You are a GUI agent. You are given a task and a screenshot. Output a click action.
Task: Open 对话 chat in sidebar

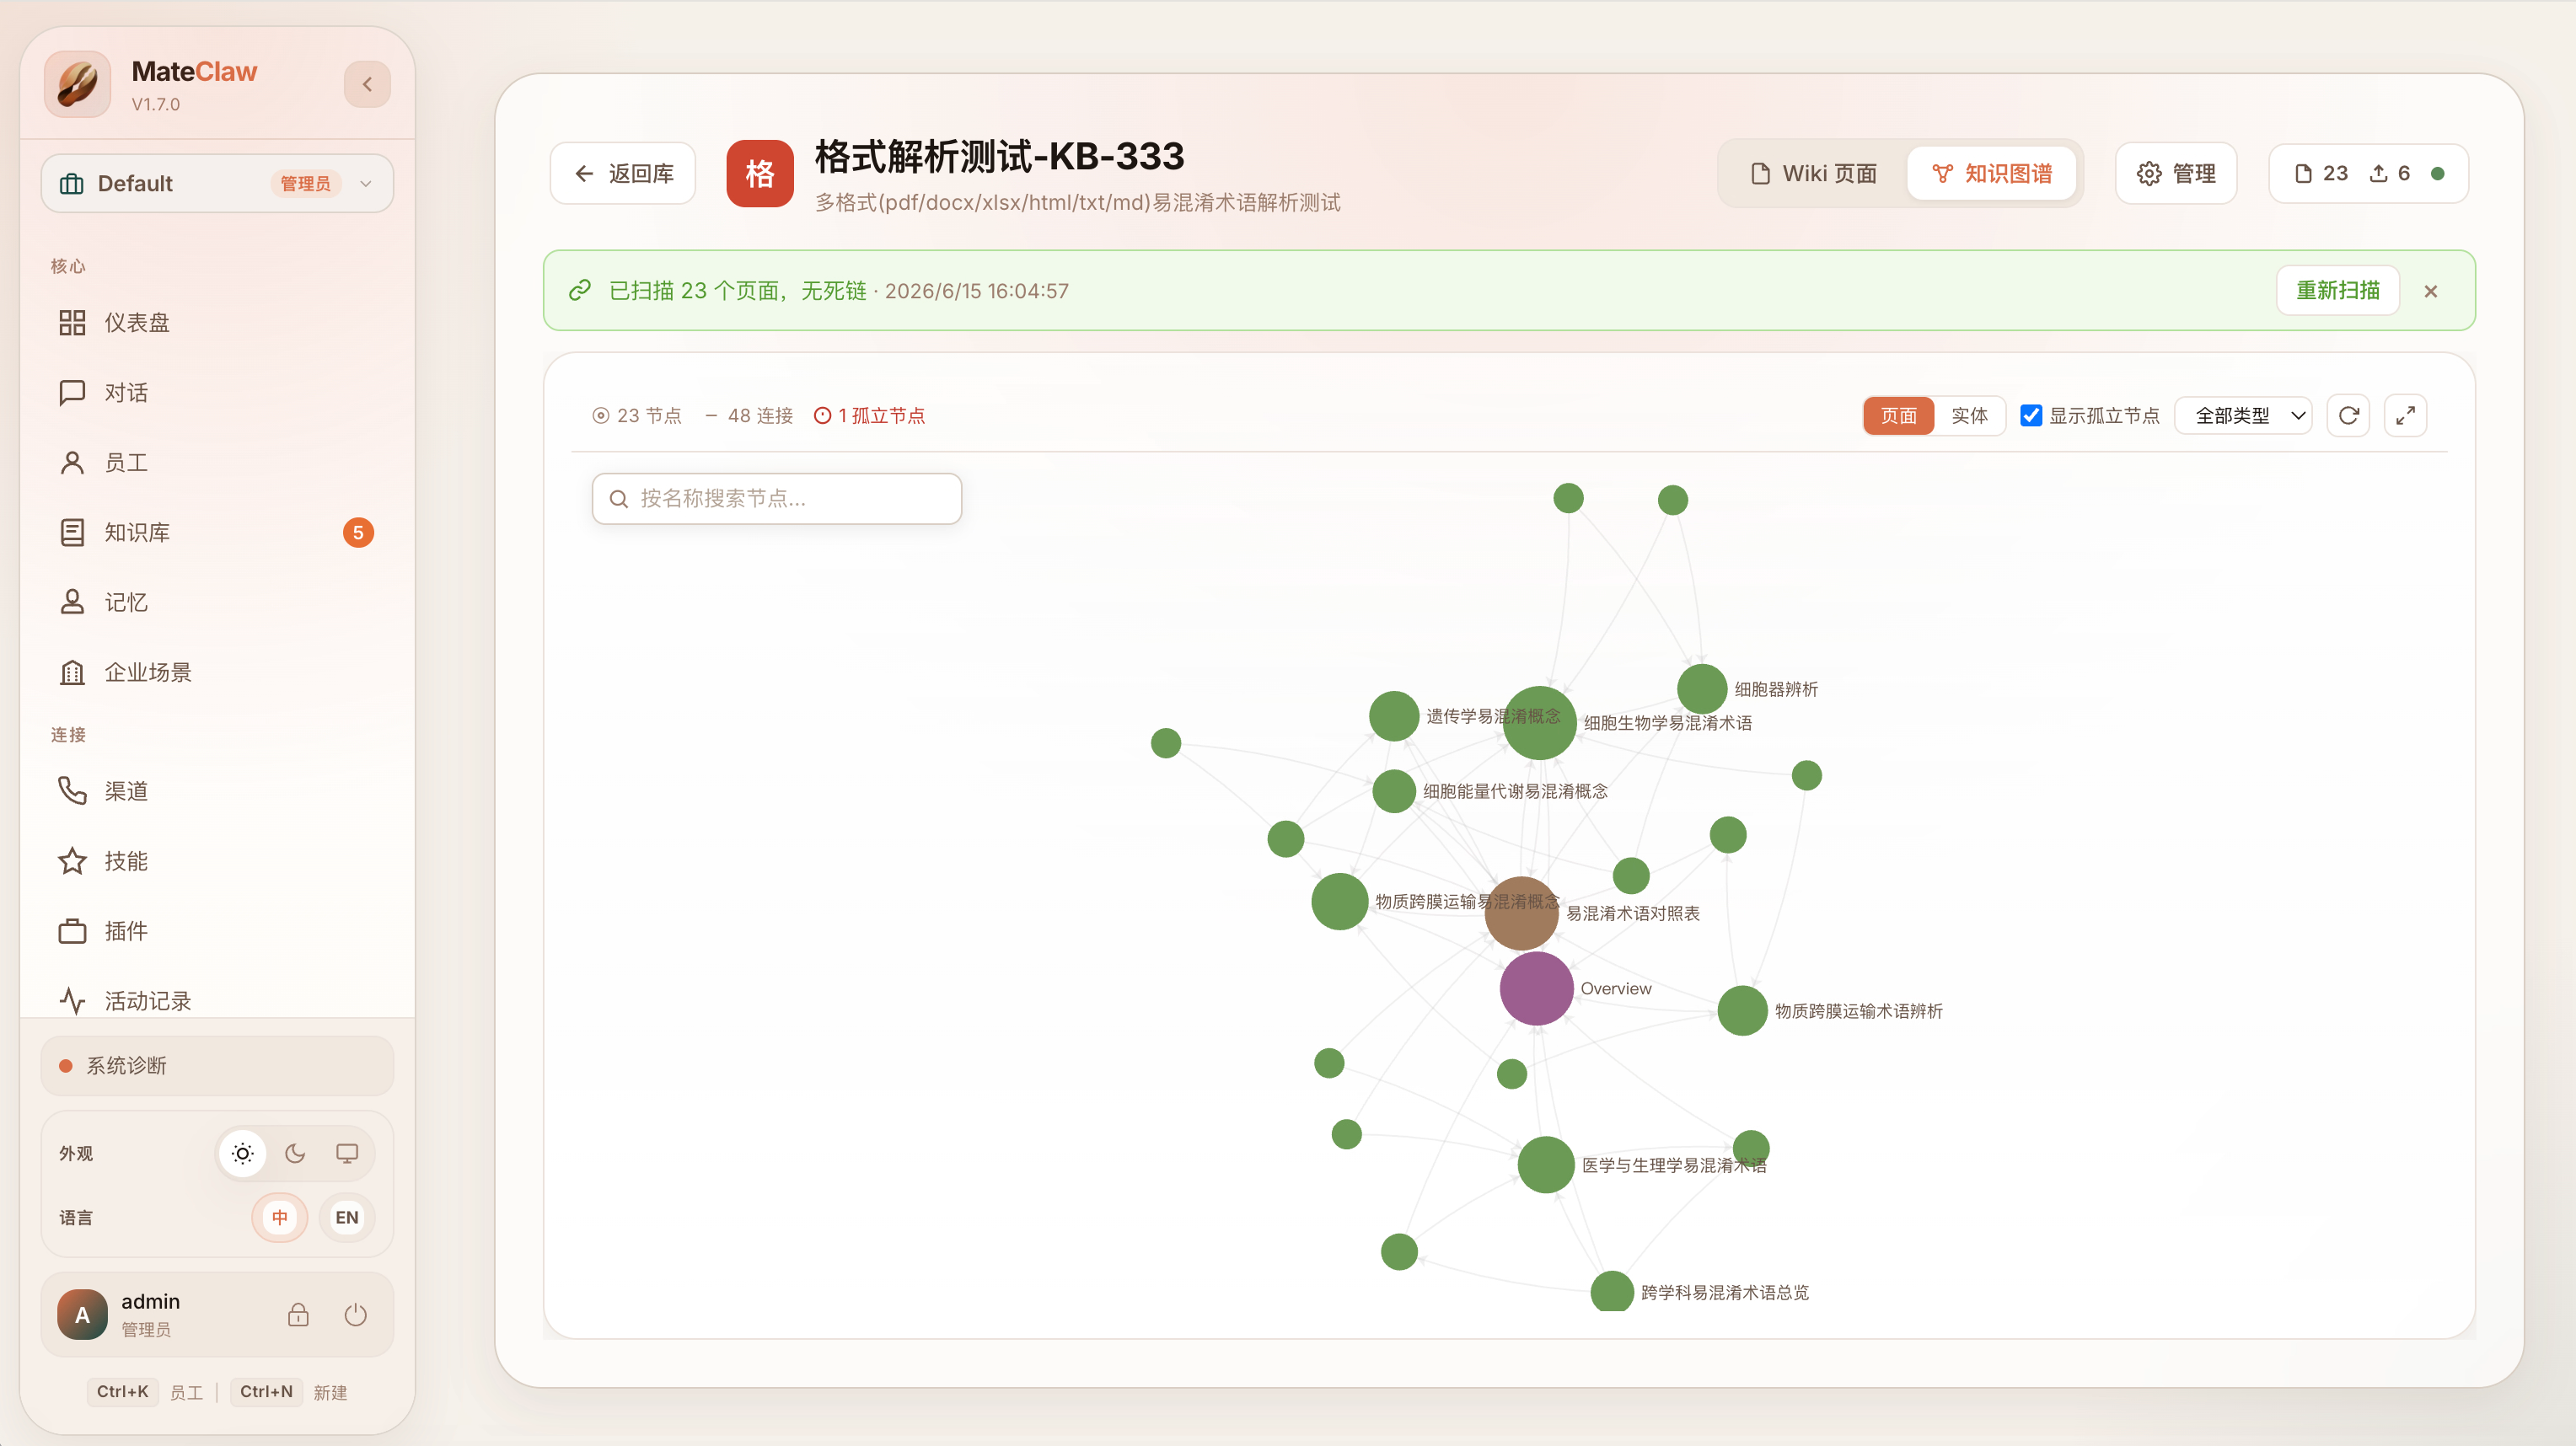pos(217,392)
